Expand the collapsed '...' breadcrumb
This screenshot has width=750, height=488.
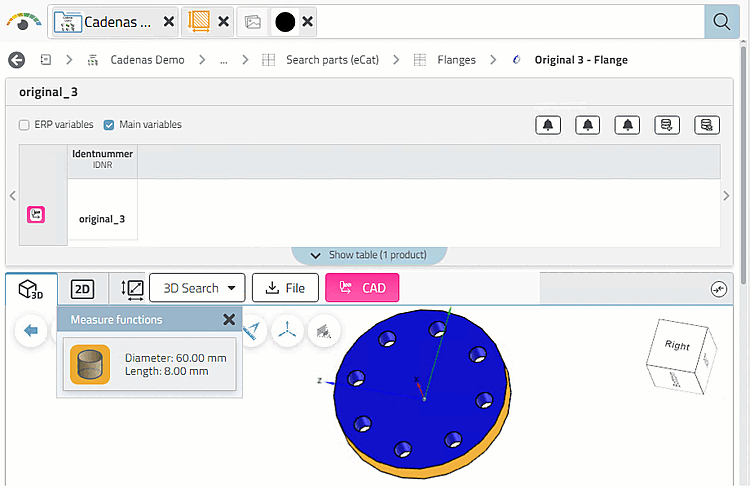tap(223, 60)
